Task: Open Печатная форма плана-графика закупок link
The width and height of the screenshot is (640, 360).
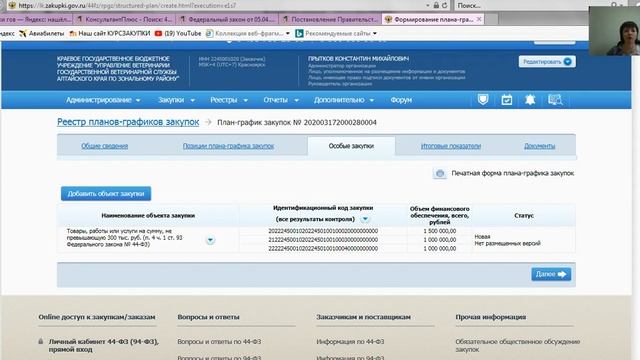Action: [x=513, y=173]
